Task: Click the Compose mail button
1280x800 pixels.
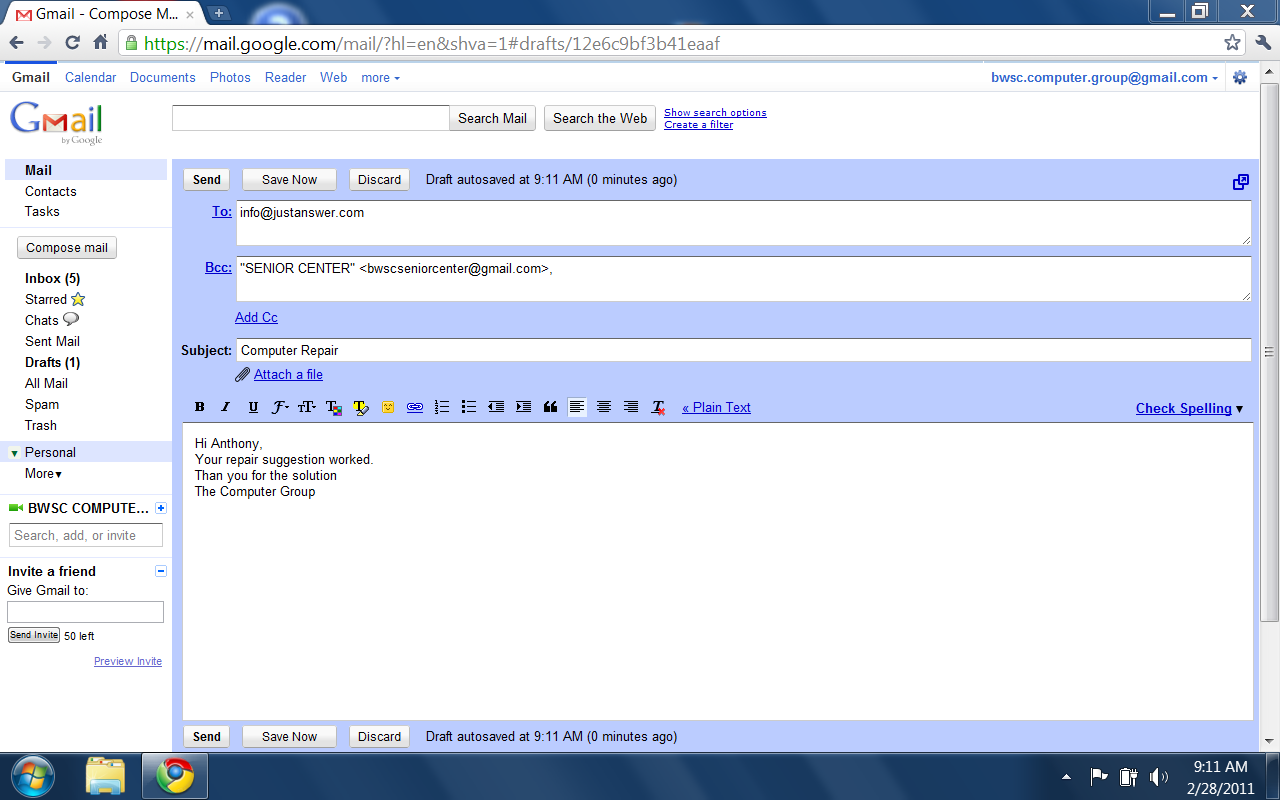Action: click(x=67, y=248)
